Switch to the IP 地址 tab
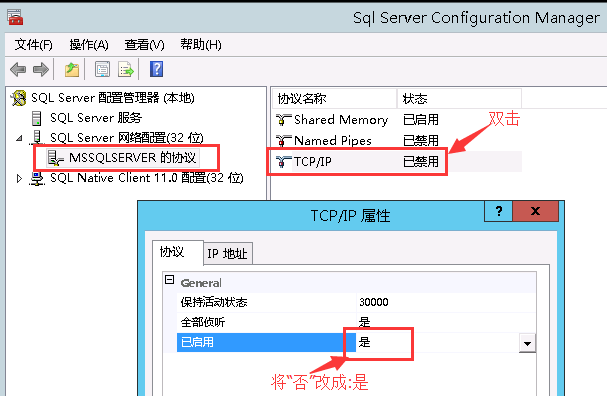 click(227, 254)
